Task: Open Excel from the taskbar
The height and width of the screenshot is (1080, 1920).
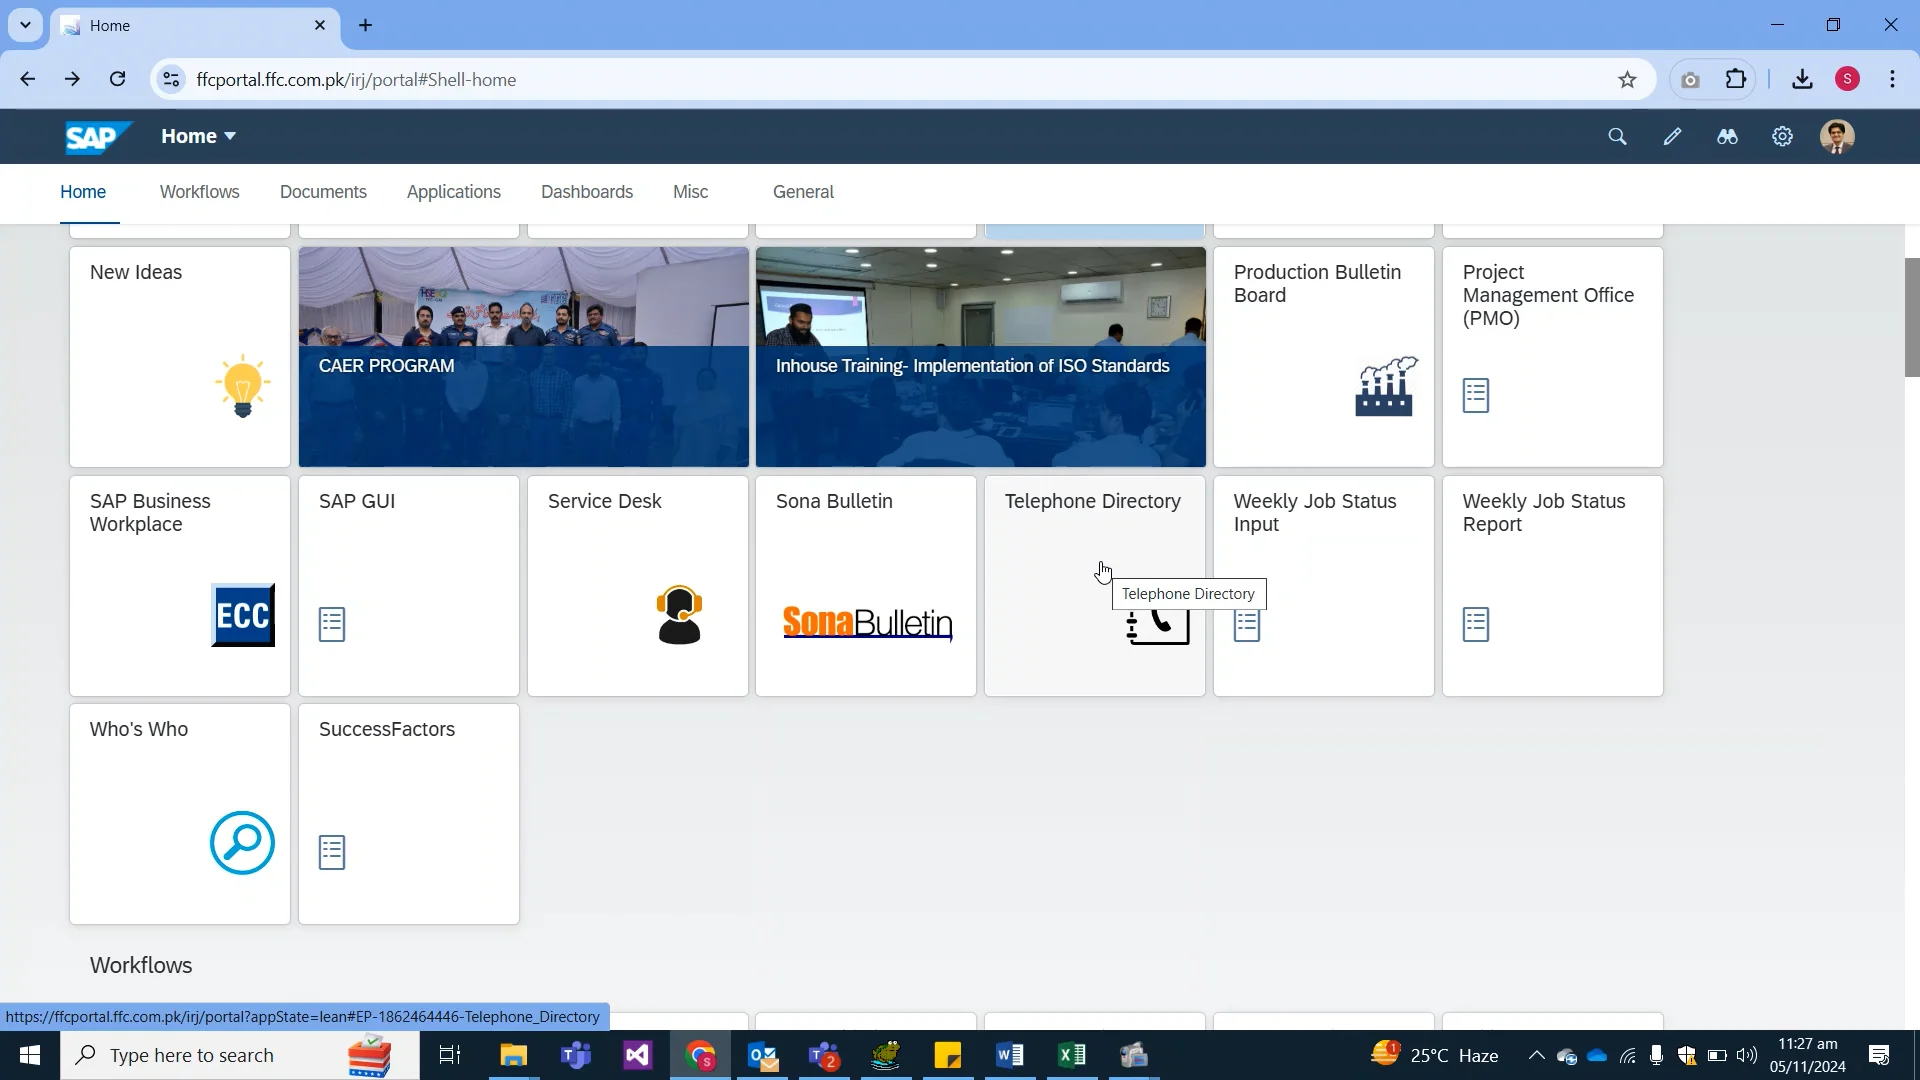Action: click(1072, 1055)
